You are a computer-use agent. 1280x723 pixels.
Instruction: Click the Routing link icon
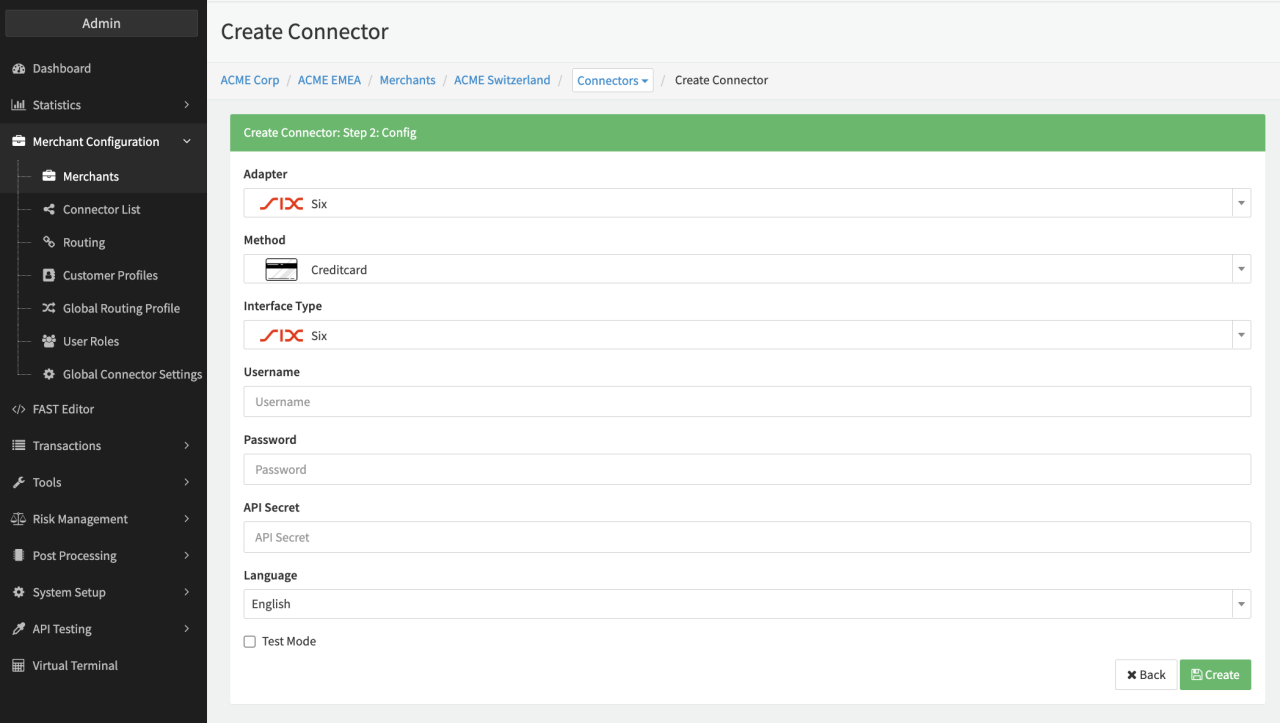click(49, 243)
